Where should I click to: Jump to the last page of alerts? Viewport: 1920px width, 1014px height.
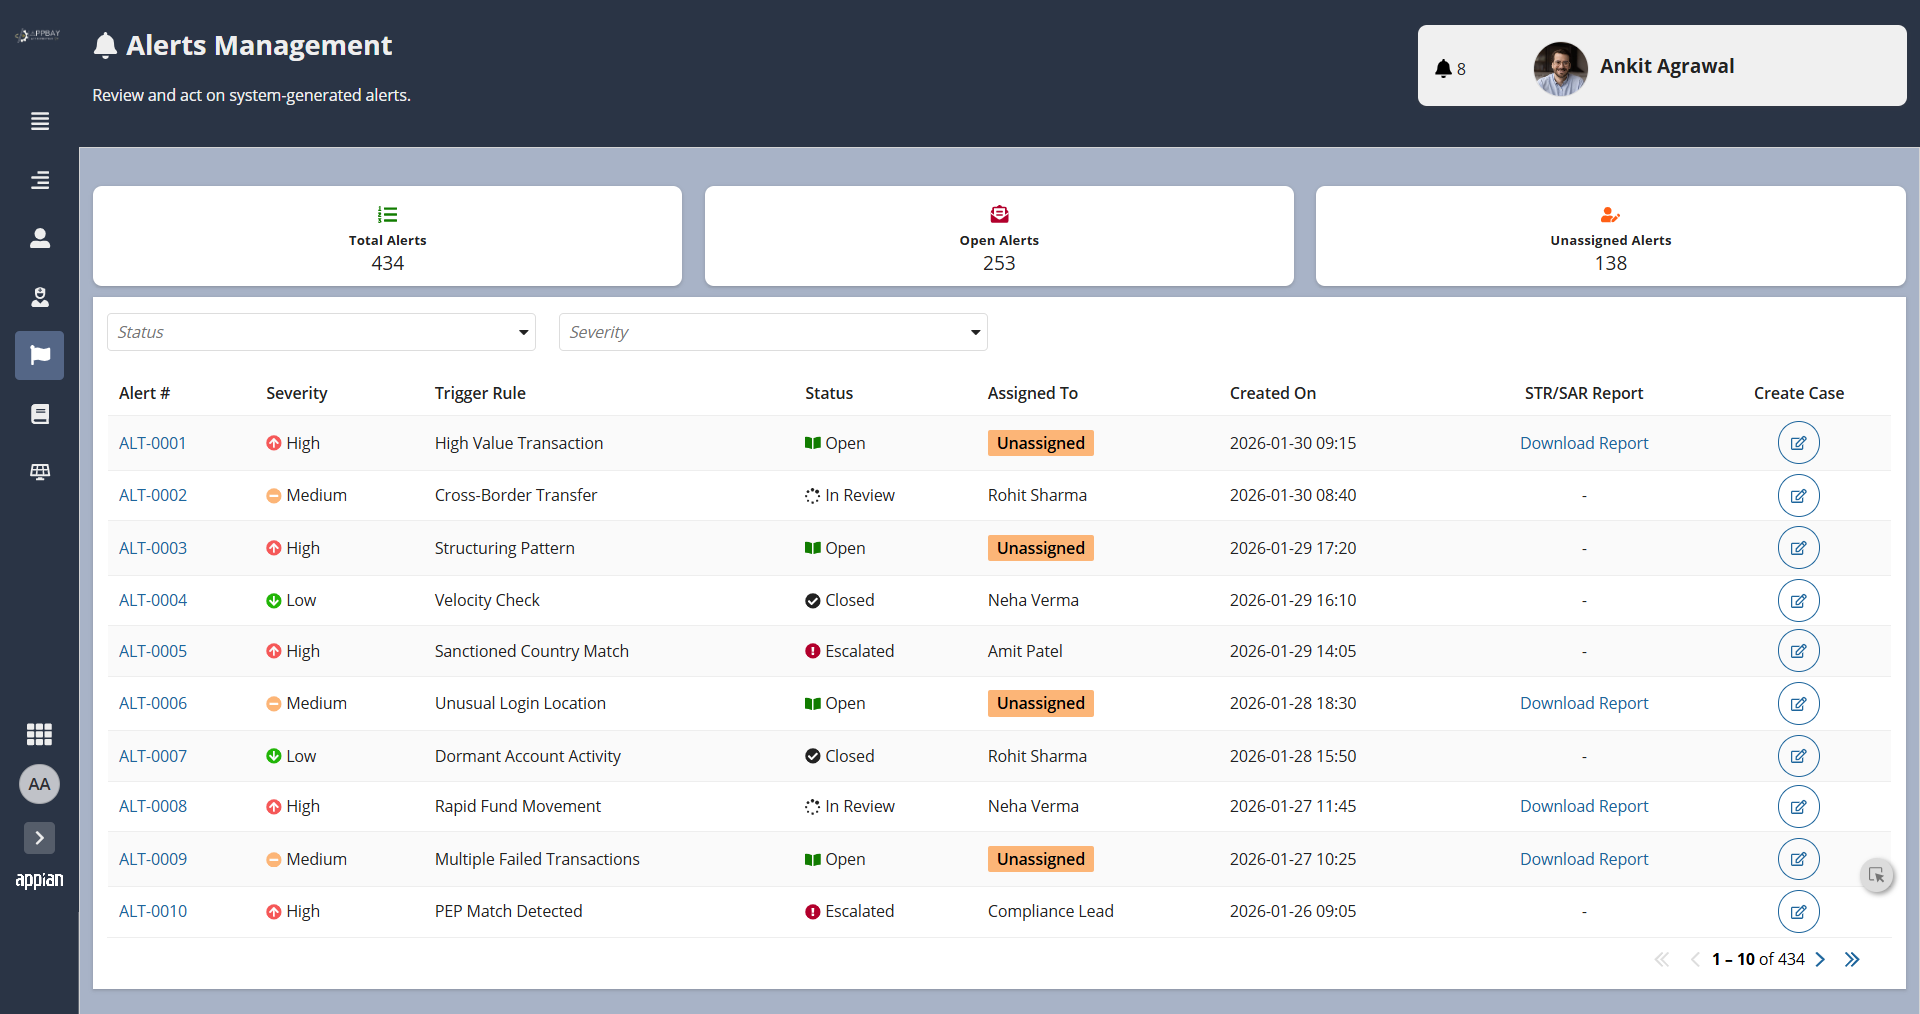[1852, 959]
